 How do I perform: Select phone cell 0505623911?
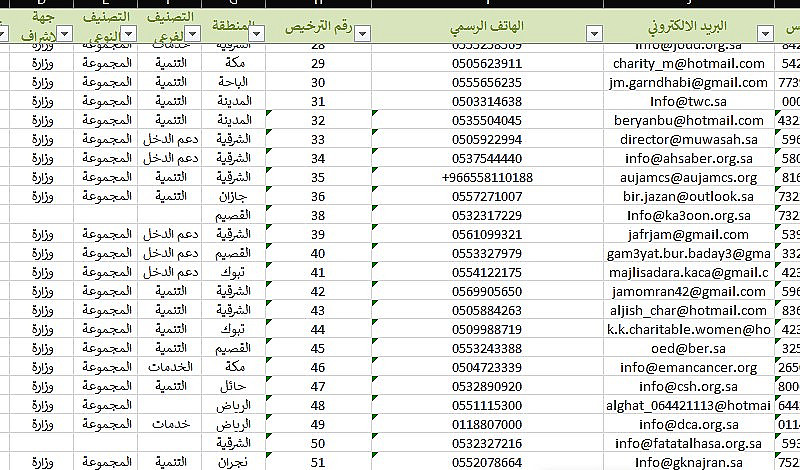point(487,63)
